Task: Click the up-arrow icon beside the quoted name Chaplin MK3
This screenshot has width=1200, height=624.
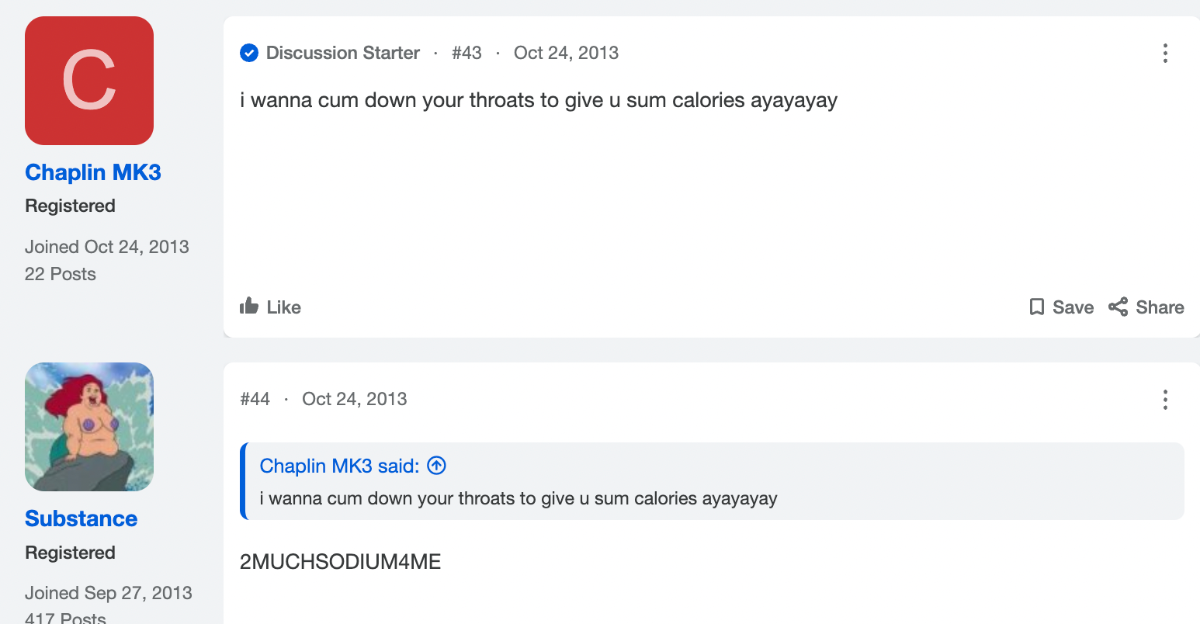Action: (x=436, y=466)
